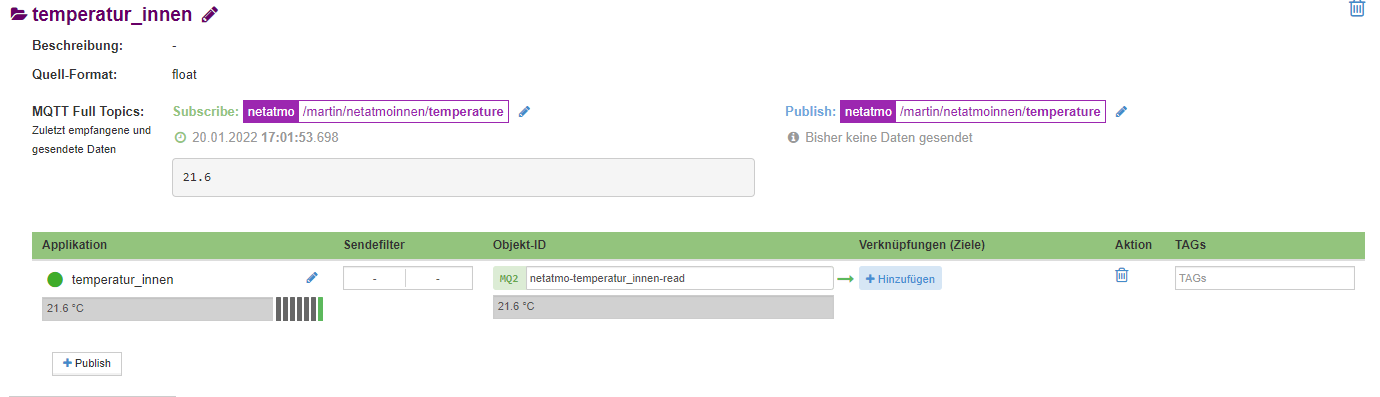
Task: Edit the Publish topic pencil icon
Action: (x=1121, y=112)
